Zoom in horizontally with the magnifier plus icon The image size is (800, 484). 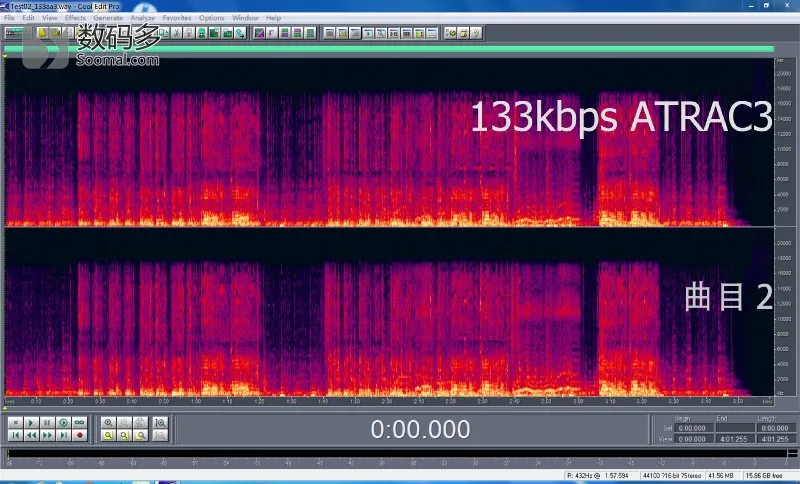coord(108,423)
